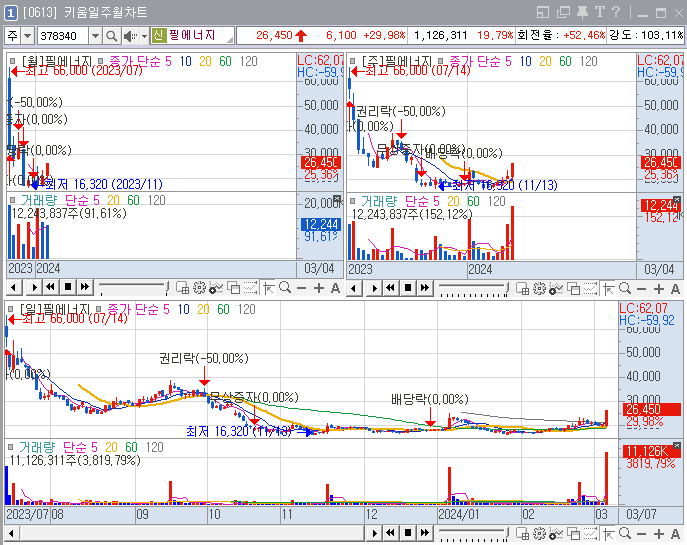Click the current price 26,450 in header
This screenshot has width=687, height=545.
(x=274, y=35)
